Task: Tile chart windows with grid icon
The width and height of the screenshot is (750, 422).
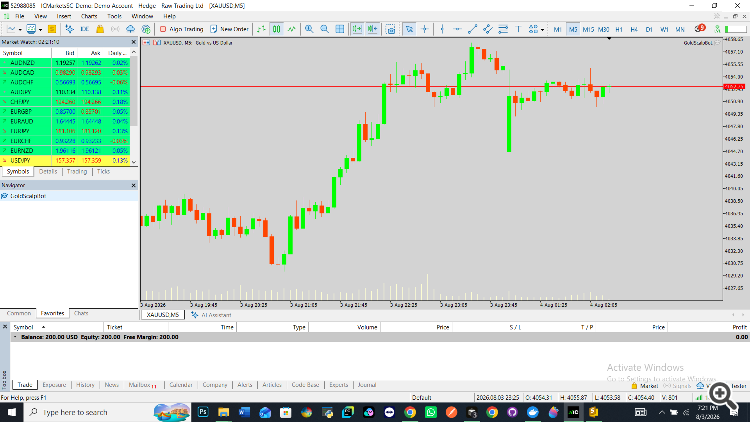Action: click(340, 29)
